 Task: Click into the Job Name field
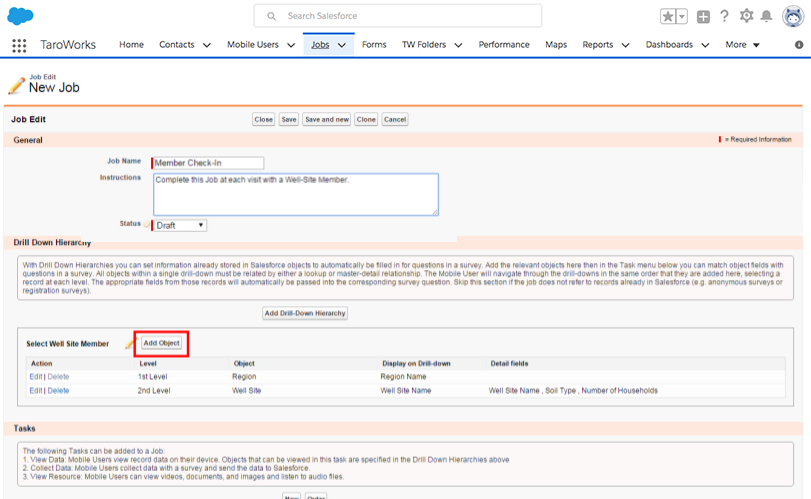click(208, 163)
